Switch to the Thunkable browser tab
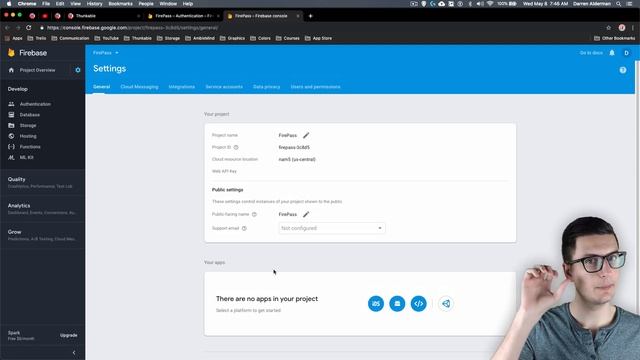The width and height of the screenshot is (640, 360). tap(104, 16)
